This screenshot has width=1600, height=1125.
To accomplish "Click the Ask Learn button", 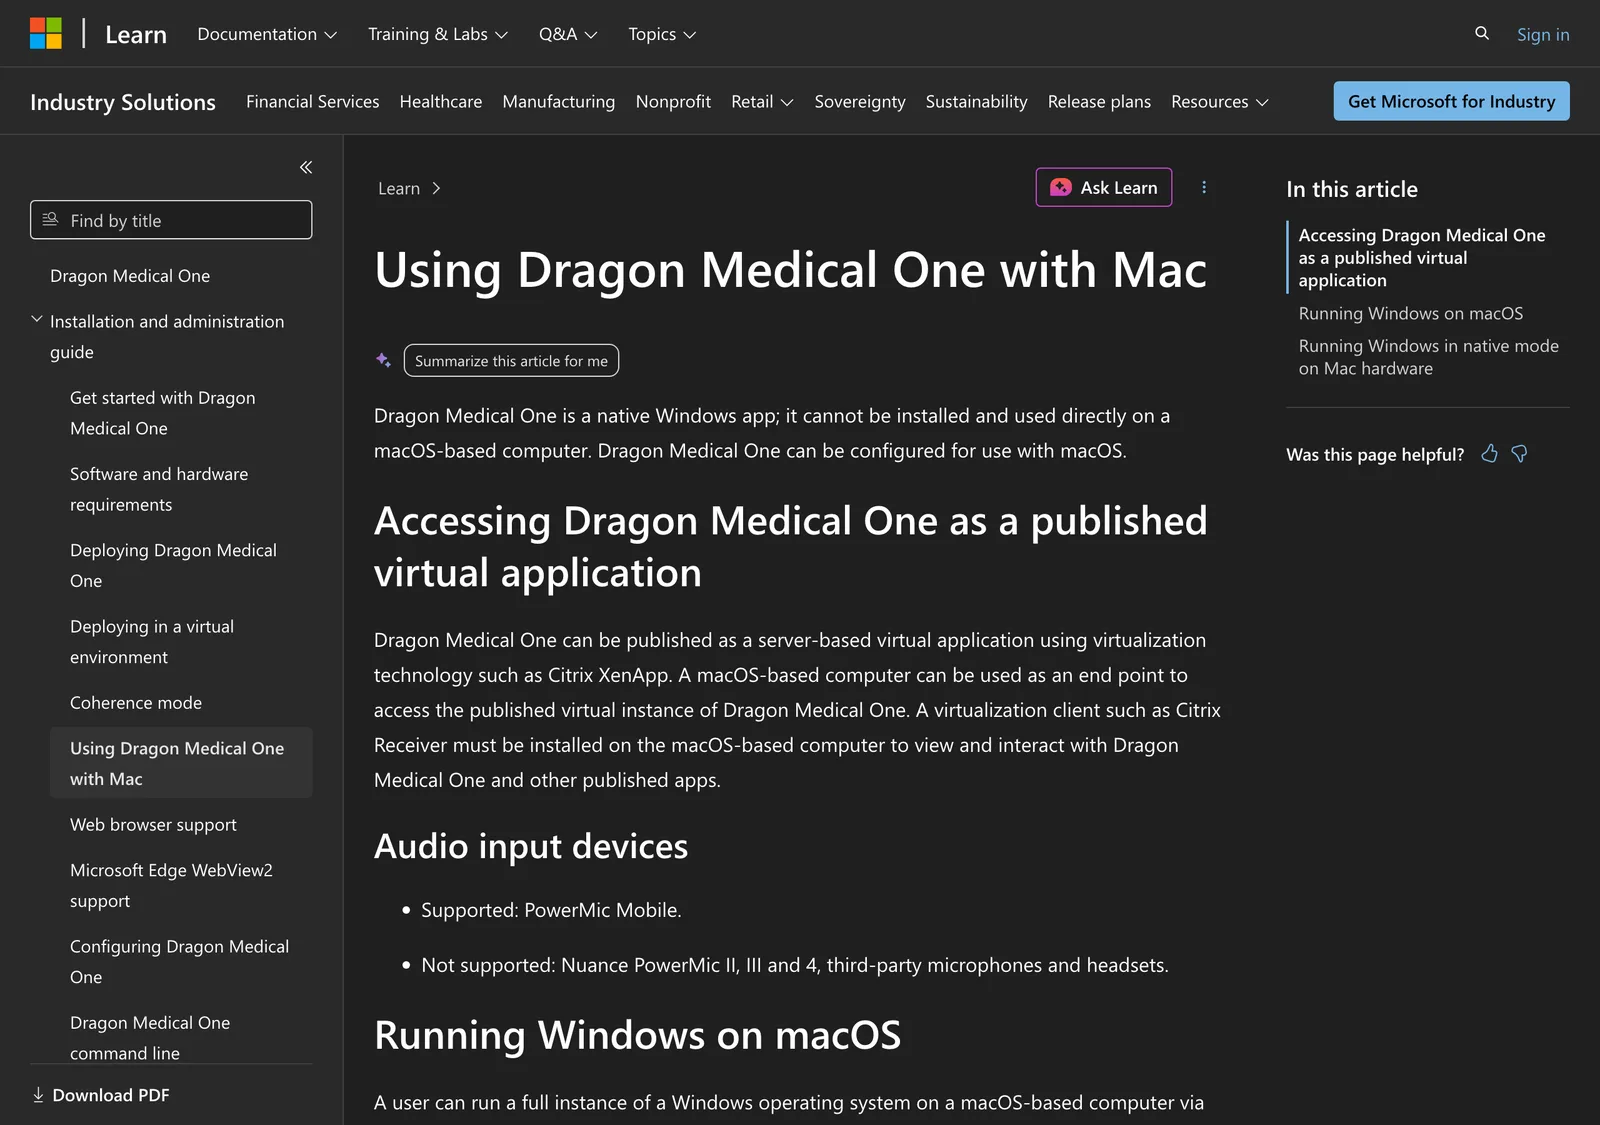I will (1104, 187).
